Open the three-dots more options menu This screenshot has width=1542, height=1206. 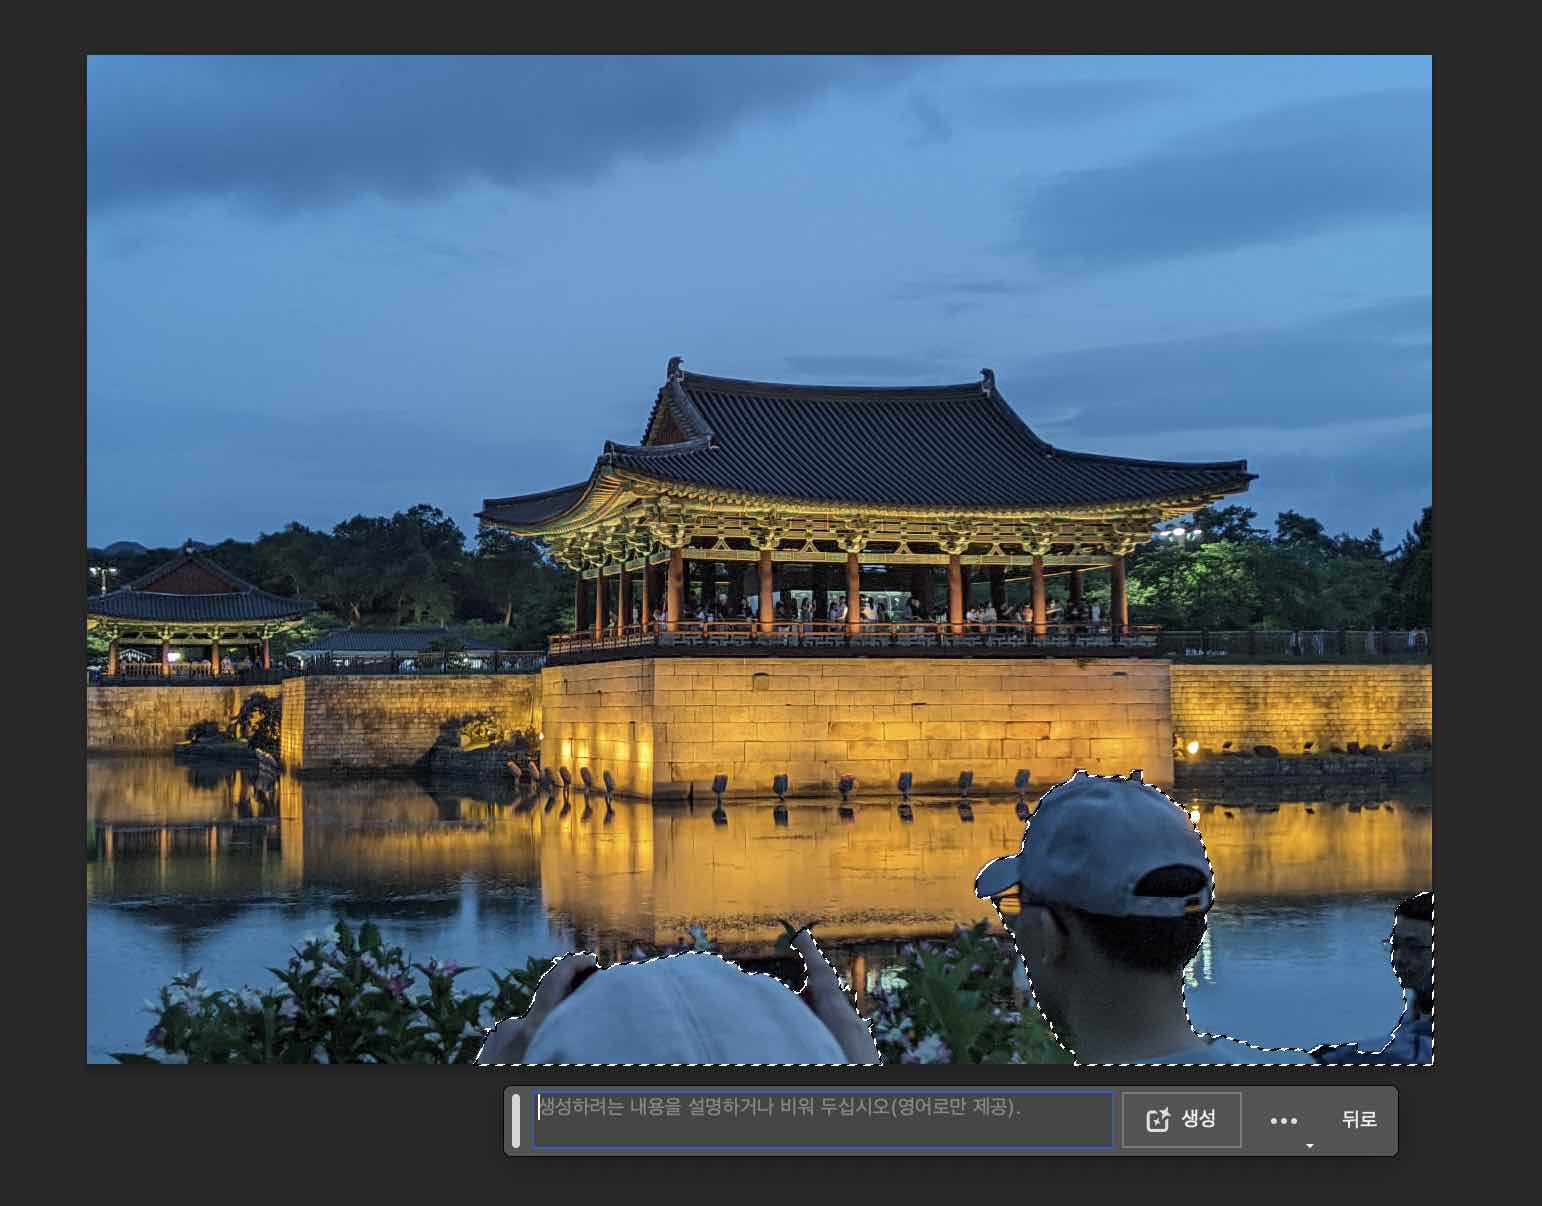(1284, 1121)
